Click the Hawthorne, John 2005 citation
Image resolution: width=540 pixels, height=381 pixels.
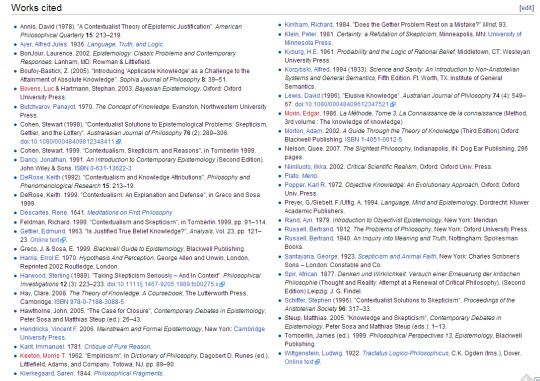point(143,315)
